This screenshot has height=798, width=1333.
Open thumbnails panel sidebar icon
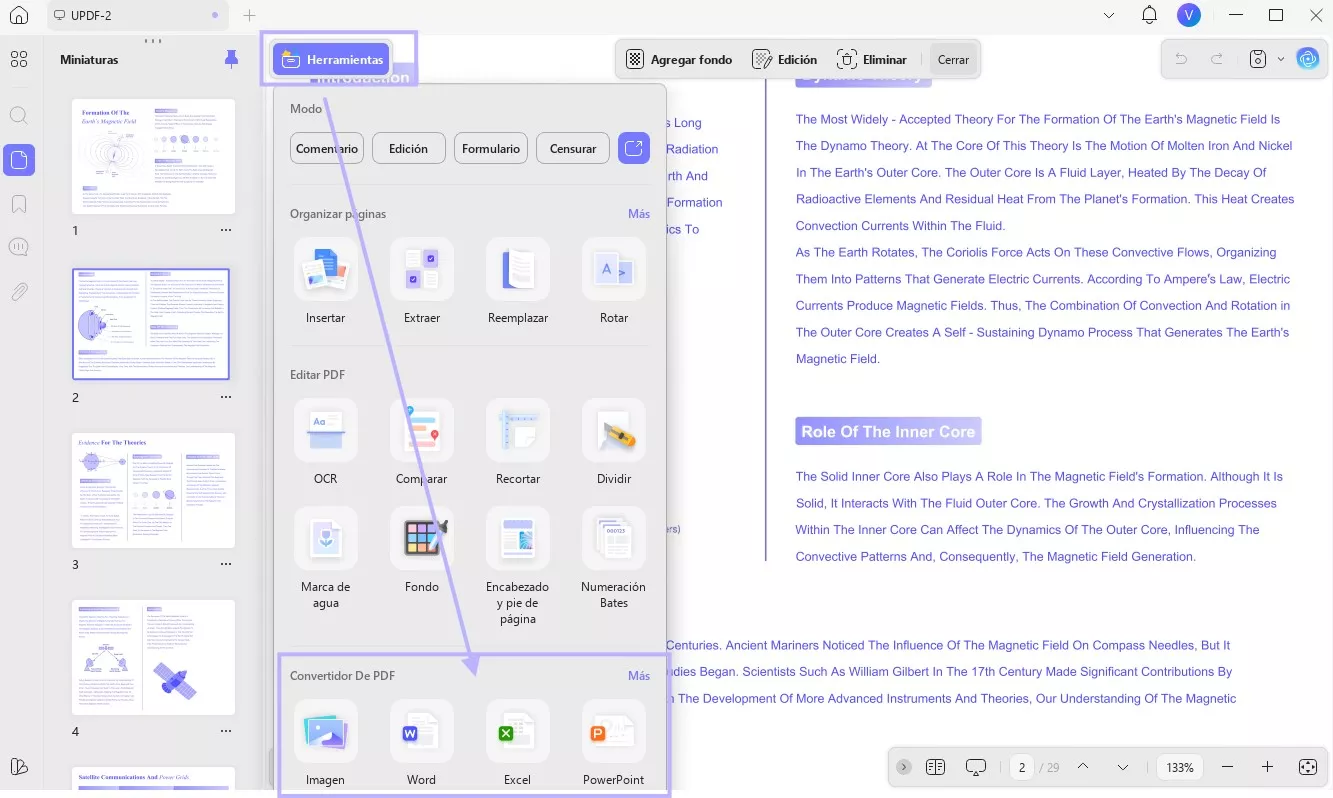pyautogui.click(x=19, y=159)
